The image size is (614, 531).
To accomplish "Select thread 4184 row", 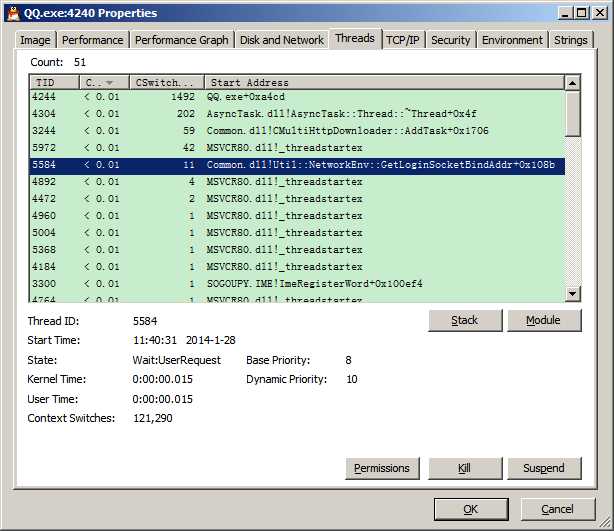I will [x=297, y=267].
